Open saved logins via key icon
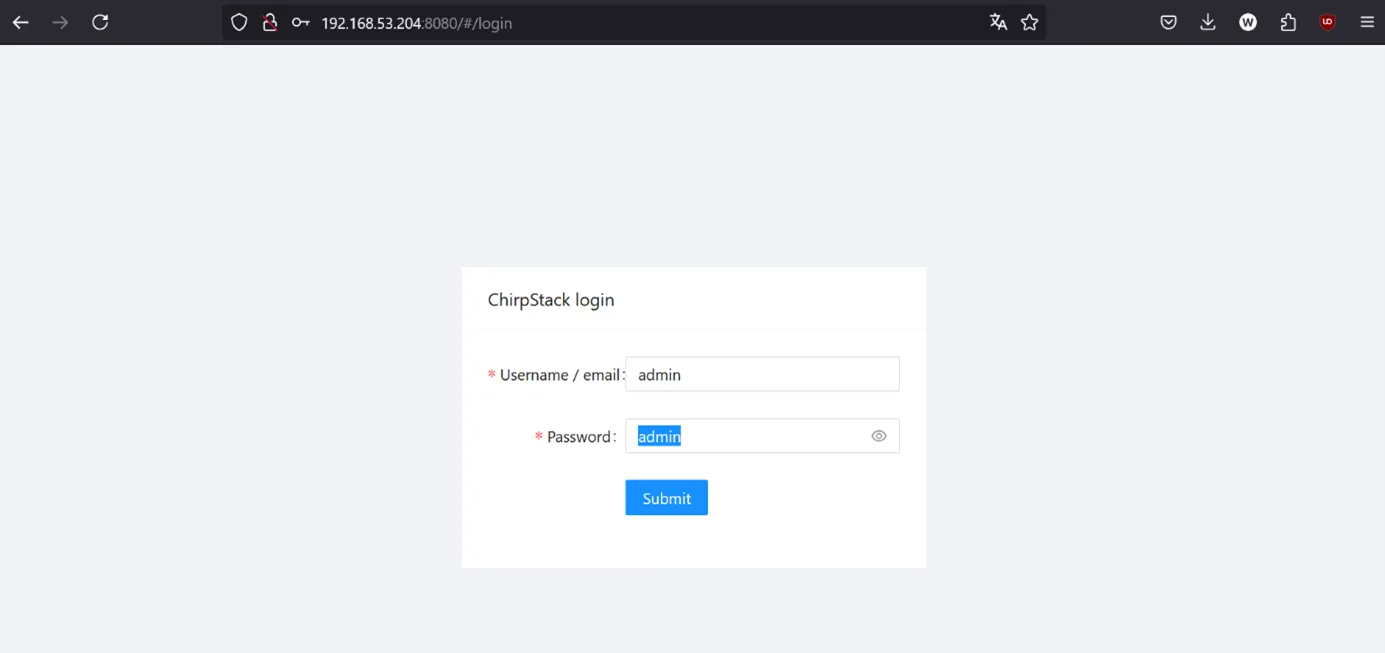Image resolution: width=1385 pixels, height=653 pixels. [x=300, y=22]
